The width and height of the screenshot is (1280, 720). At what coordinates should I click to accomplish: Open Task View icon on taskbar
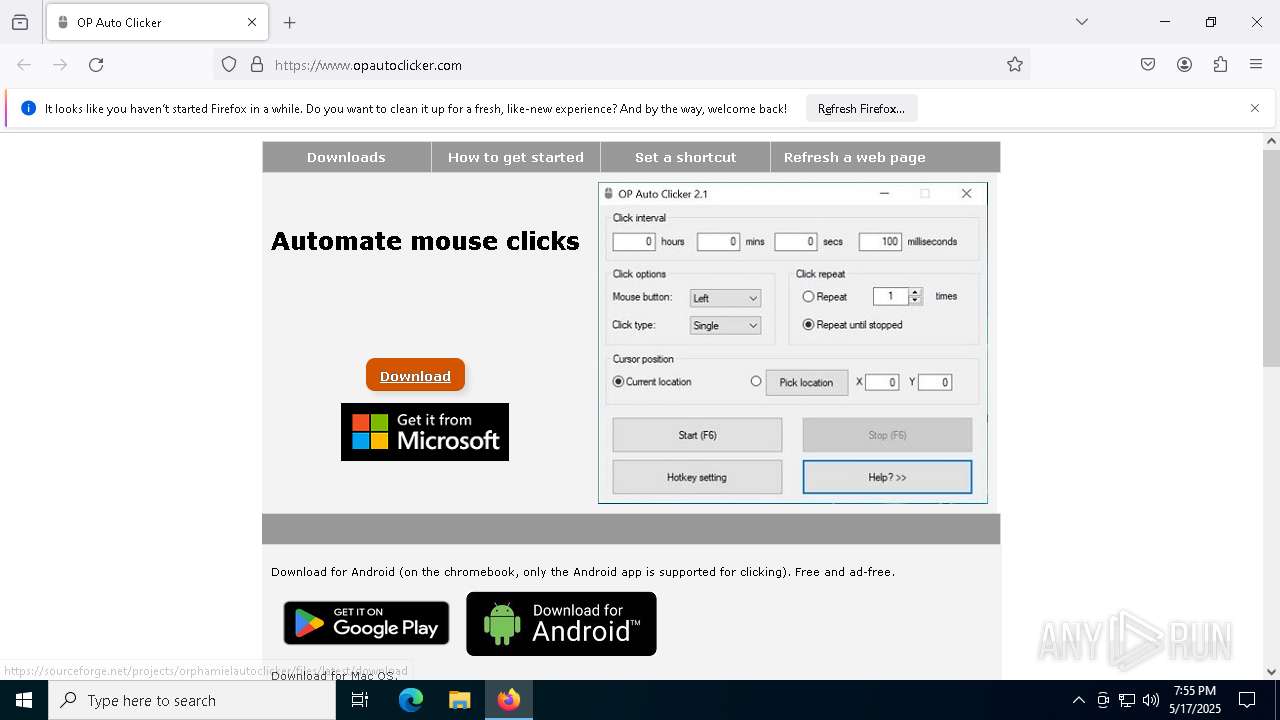tap(360, 700)
